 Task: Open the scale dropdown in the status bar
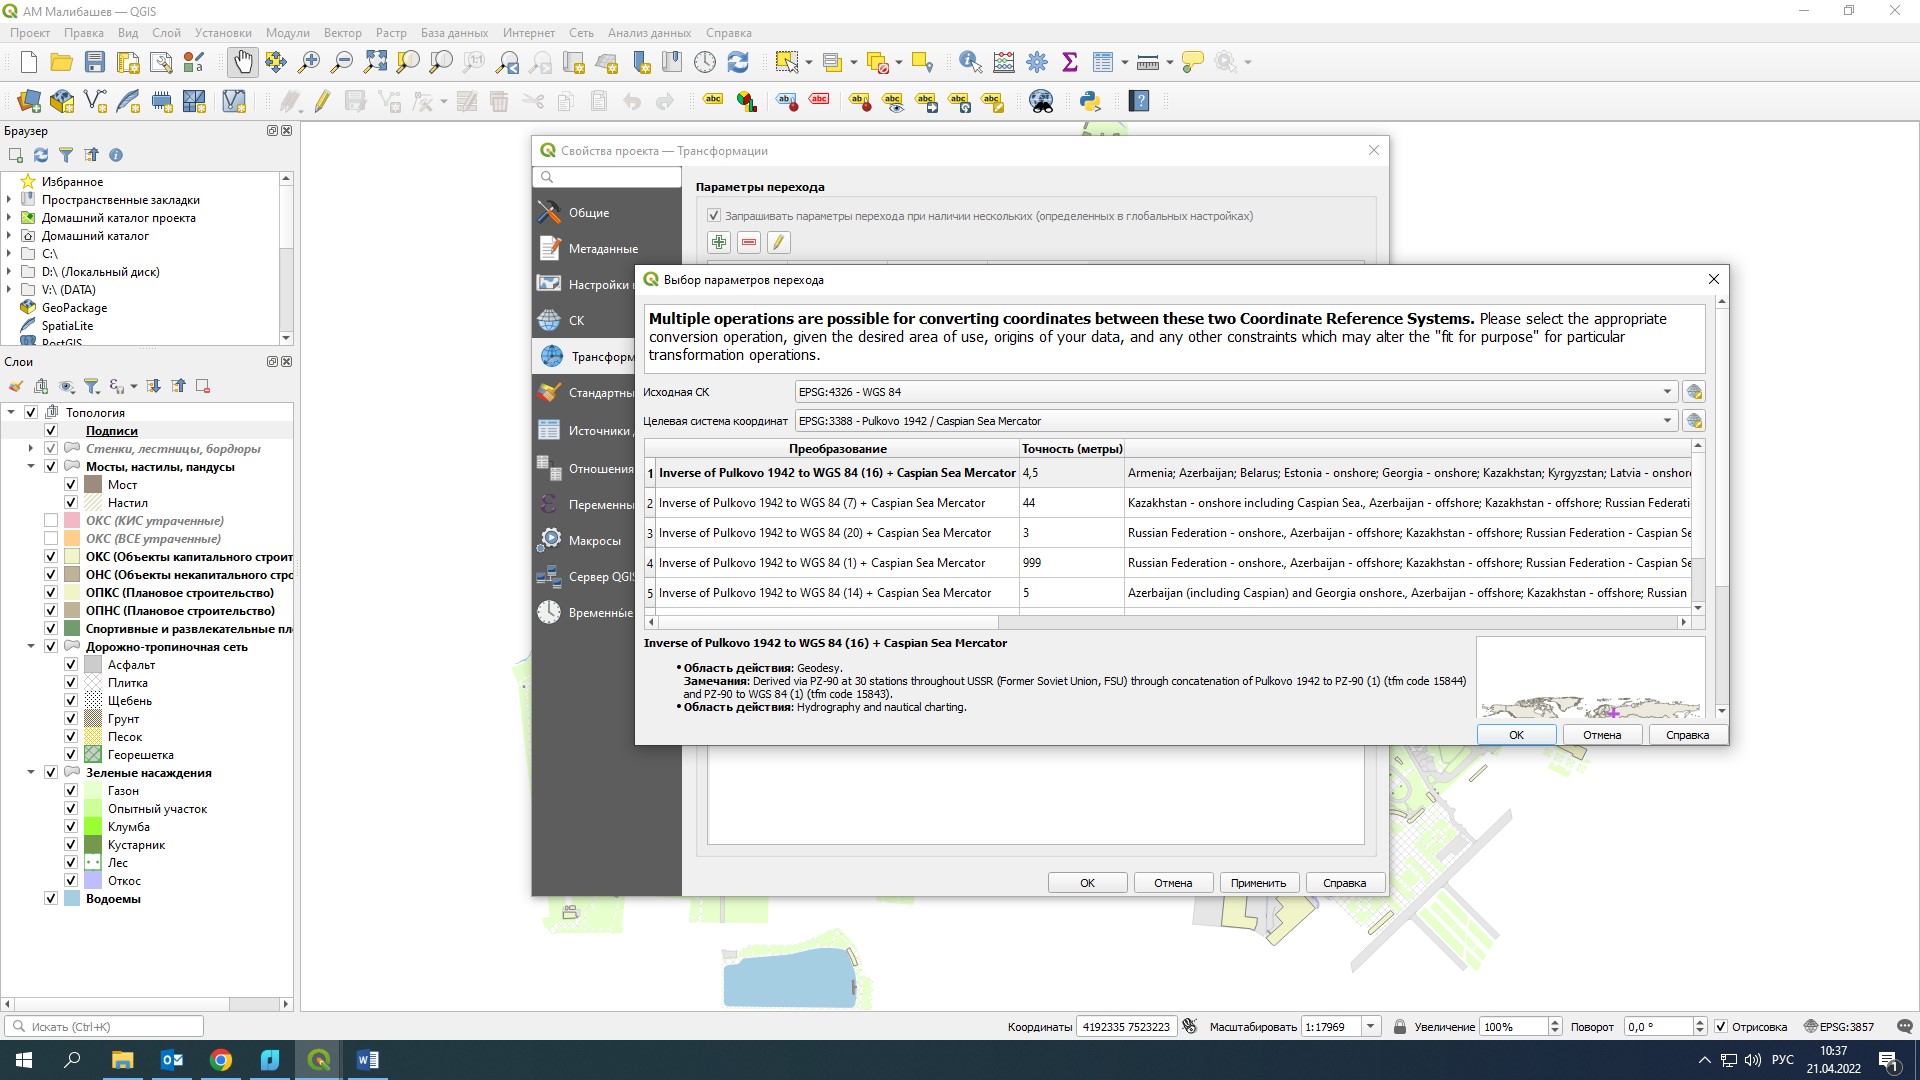click(1371, 1026)
